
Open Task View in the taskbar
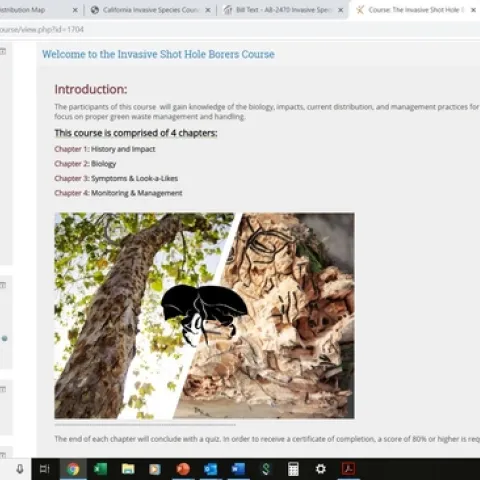45,469
